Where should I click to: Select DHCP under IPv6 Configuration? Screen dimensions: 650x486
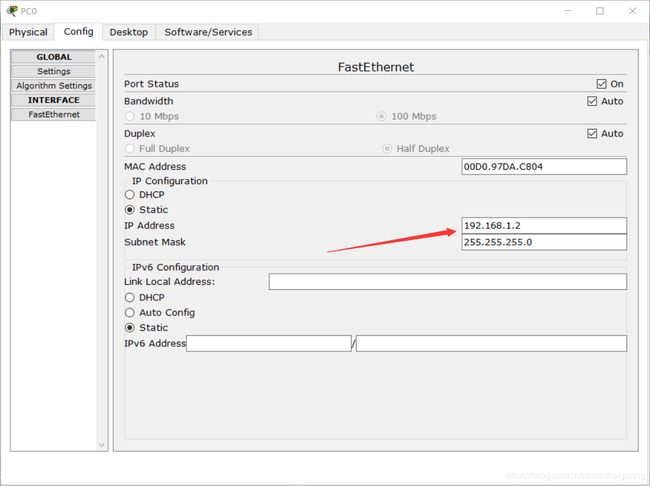(x=130, y=298)
